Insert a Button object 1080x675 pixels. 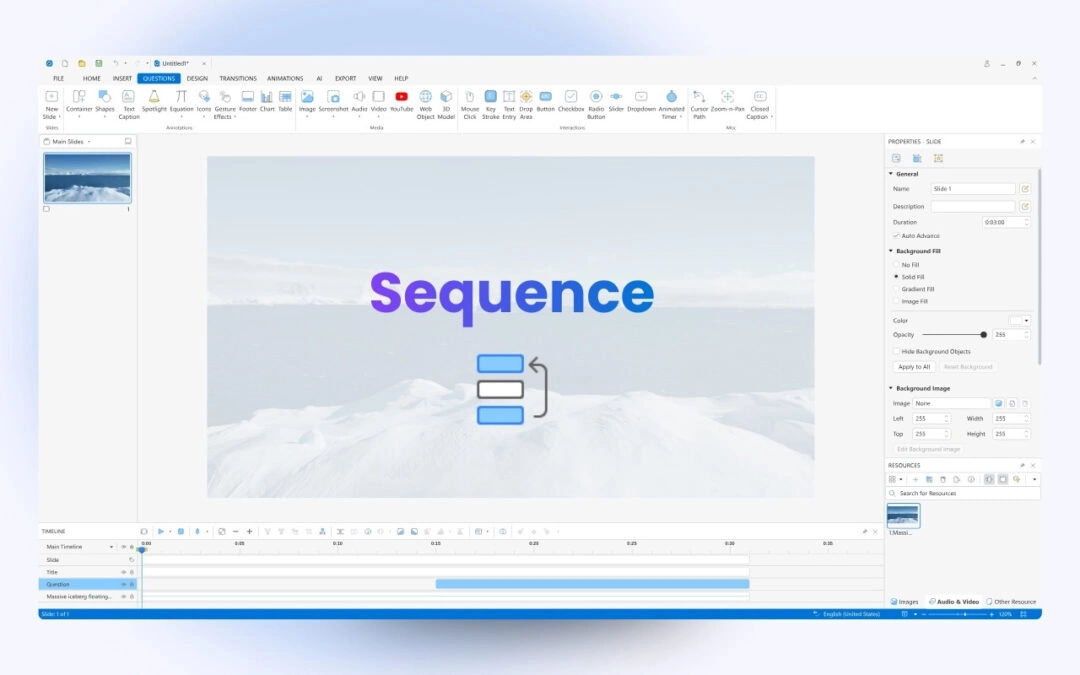click(x=546, y=101)
